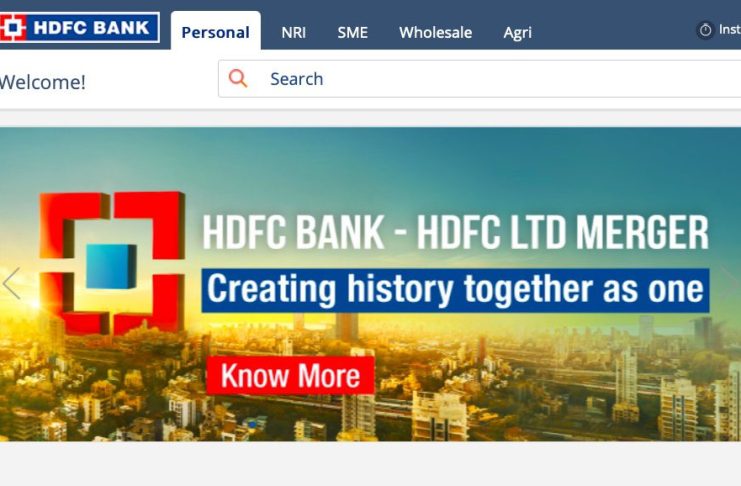Click the Welcome! greeting text
741x486 pixels.
[43, 82]
